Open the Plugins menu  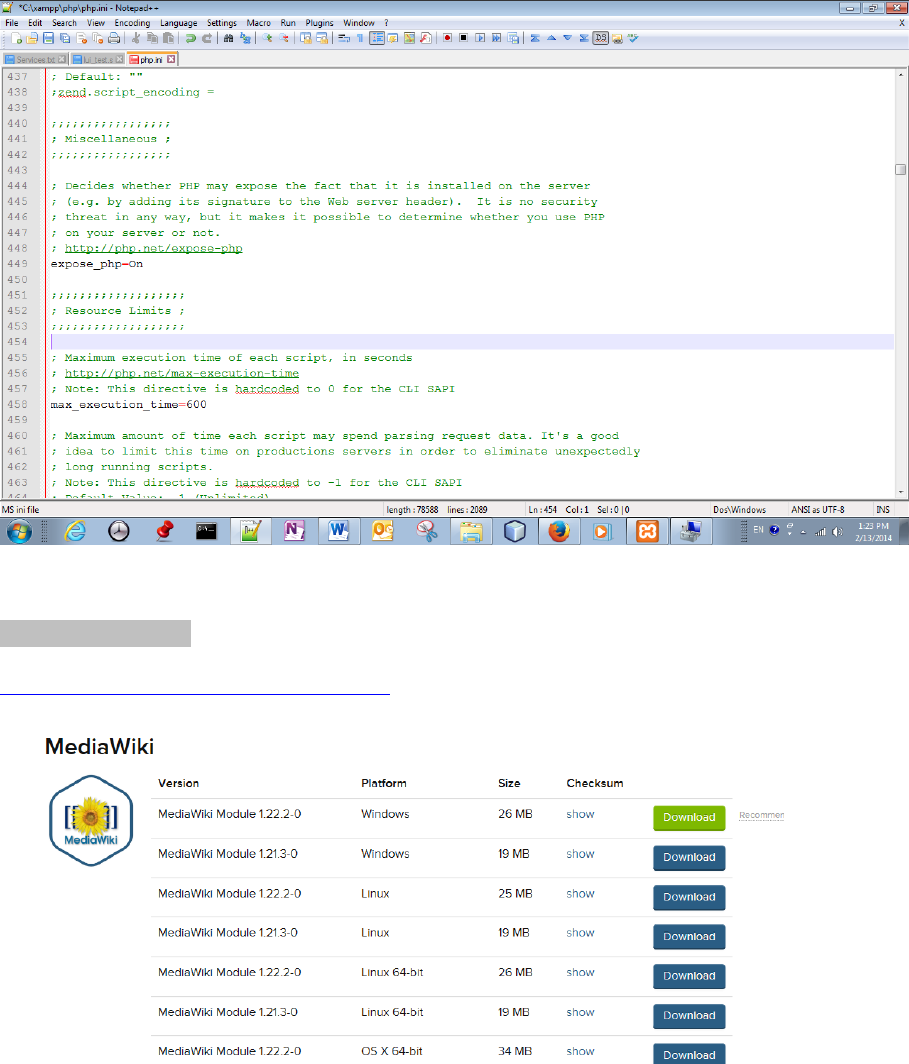tap(319, 22)
